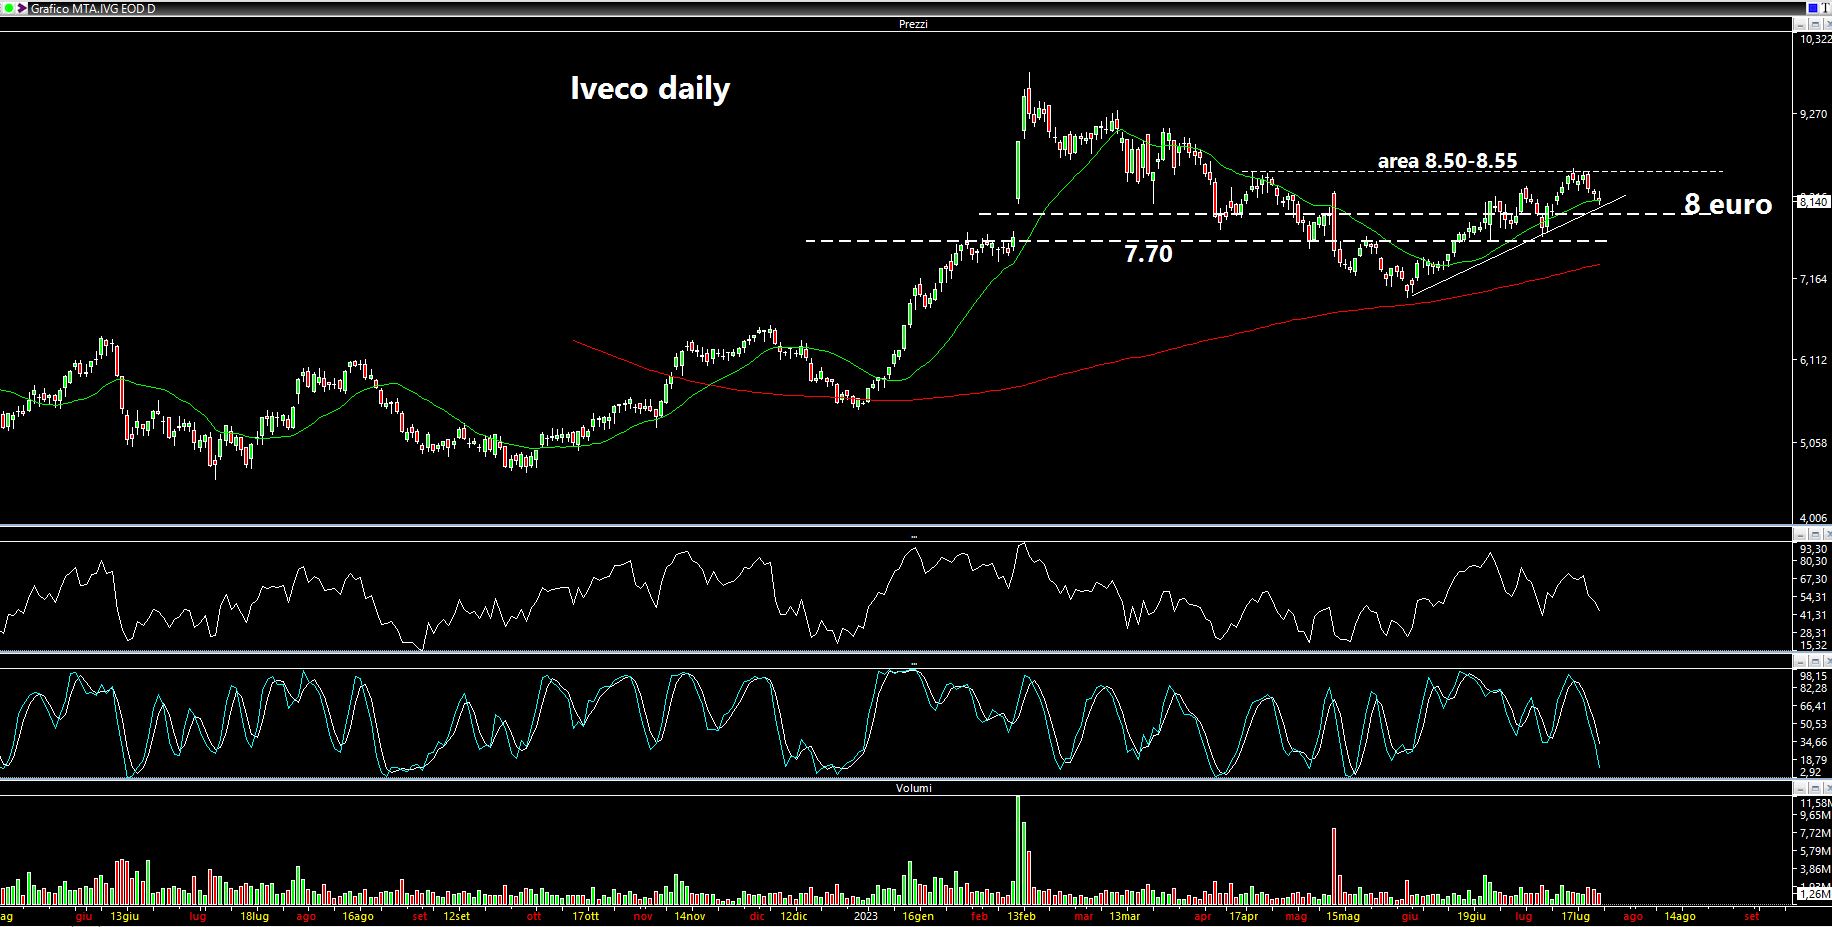
Task: Select the 'area 8.50-8.55' annotation
Action: click(1447, 161)
